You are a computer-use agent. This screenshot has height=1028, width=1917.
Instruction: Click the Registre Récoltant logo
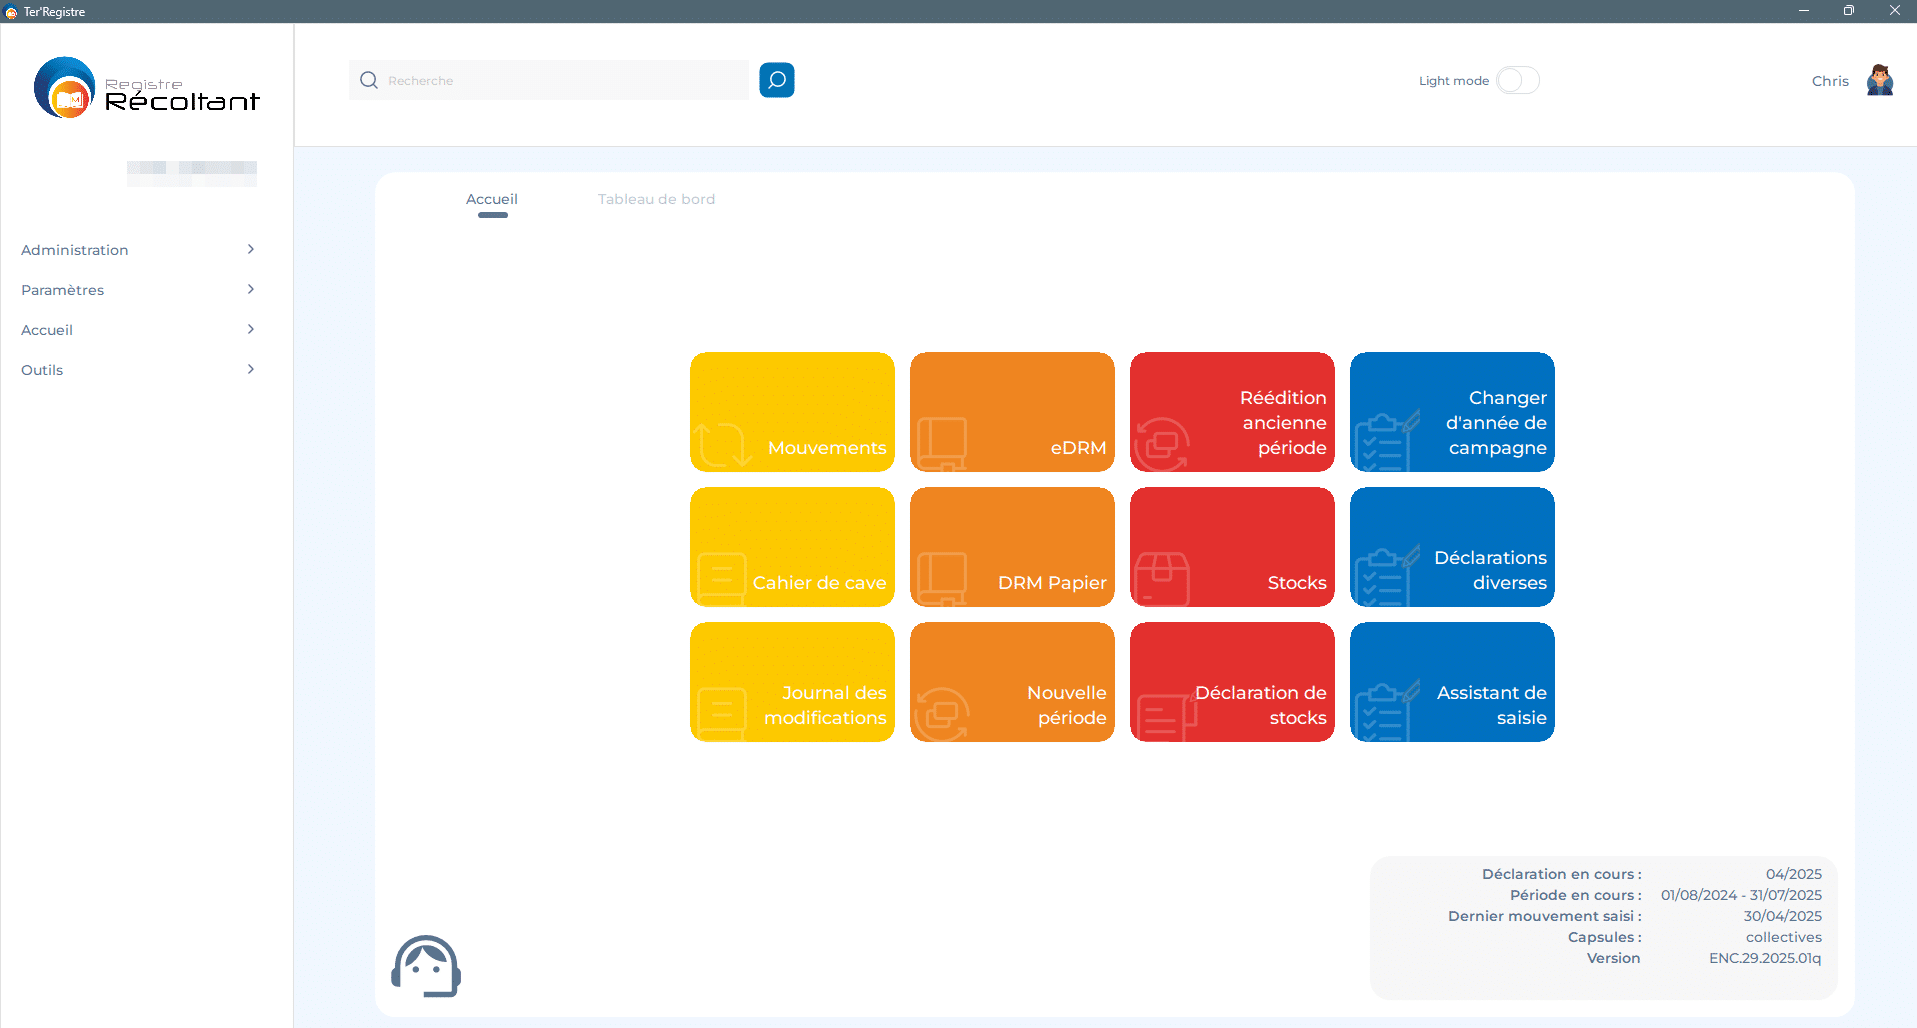(x=146, y=88)
